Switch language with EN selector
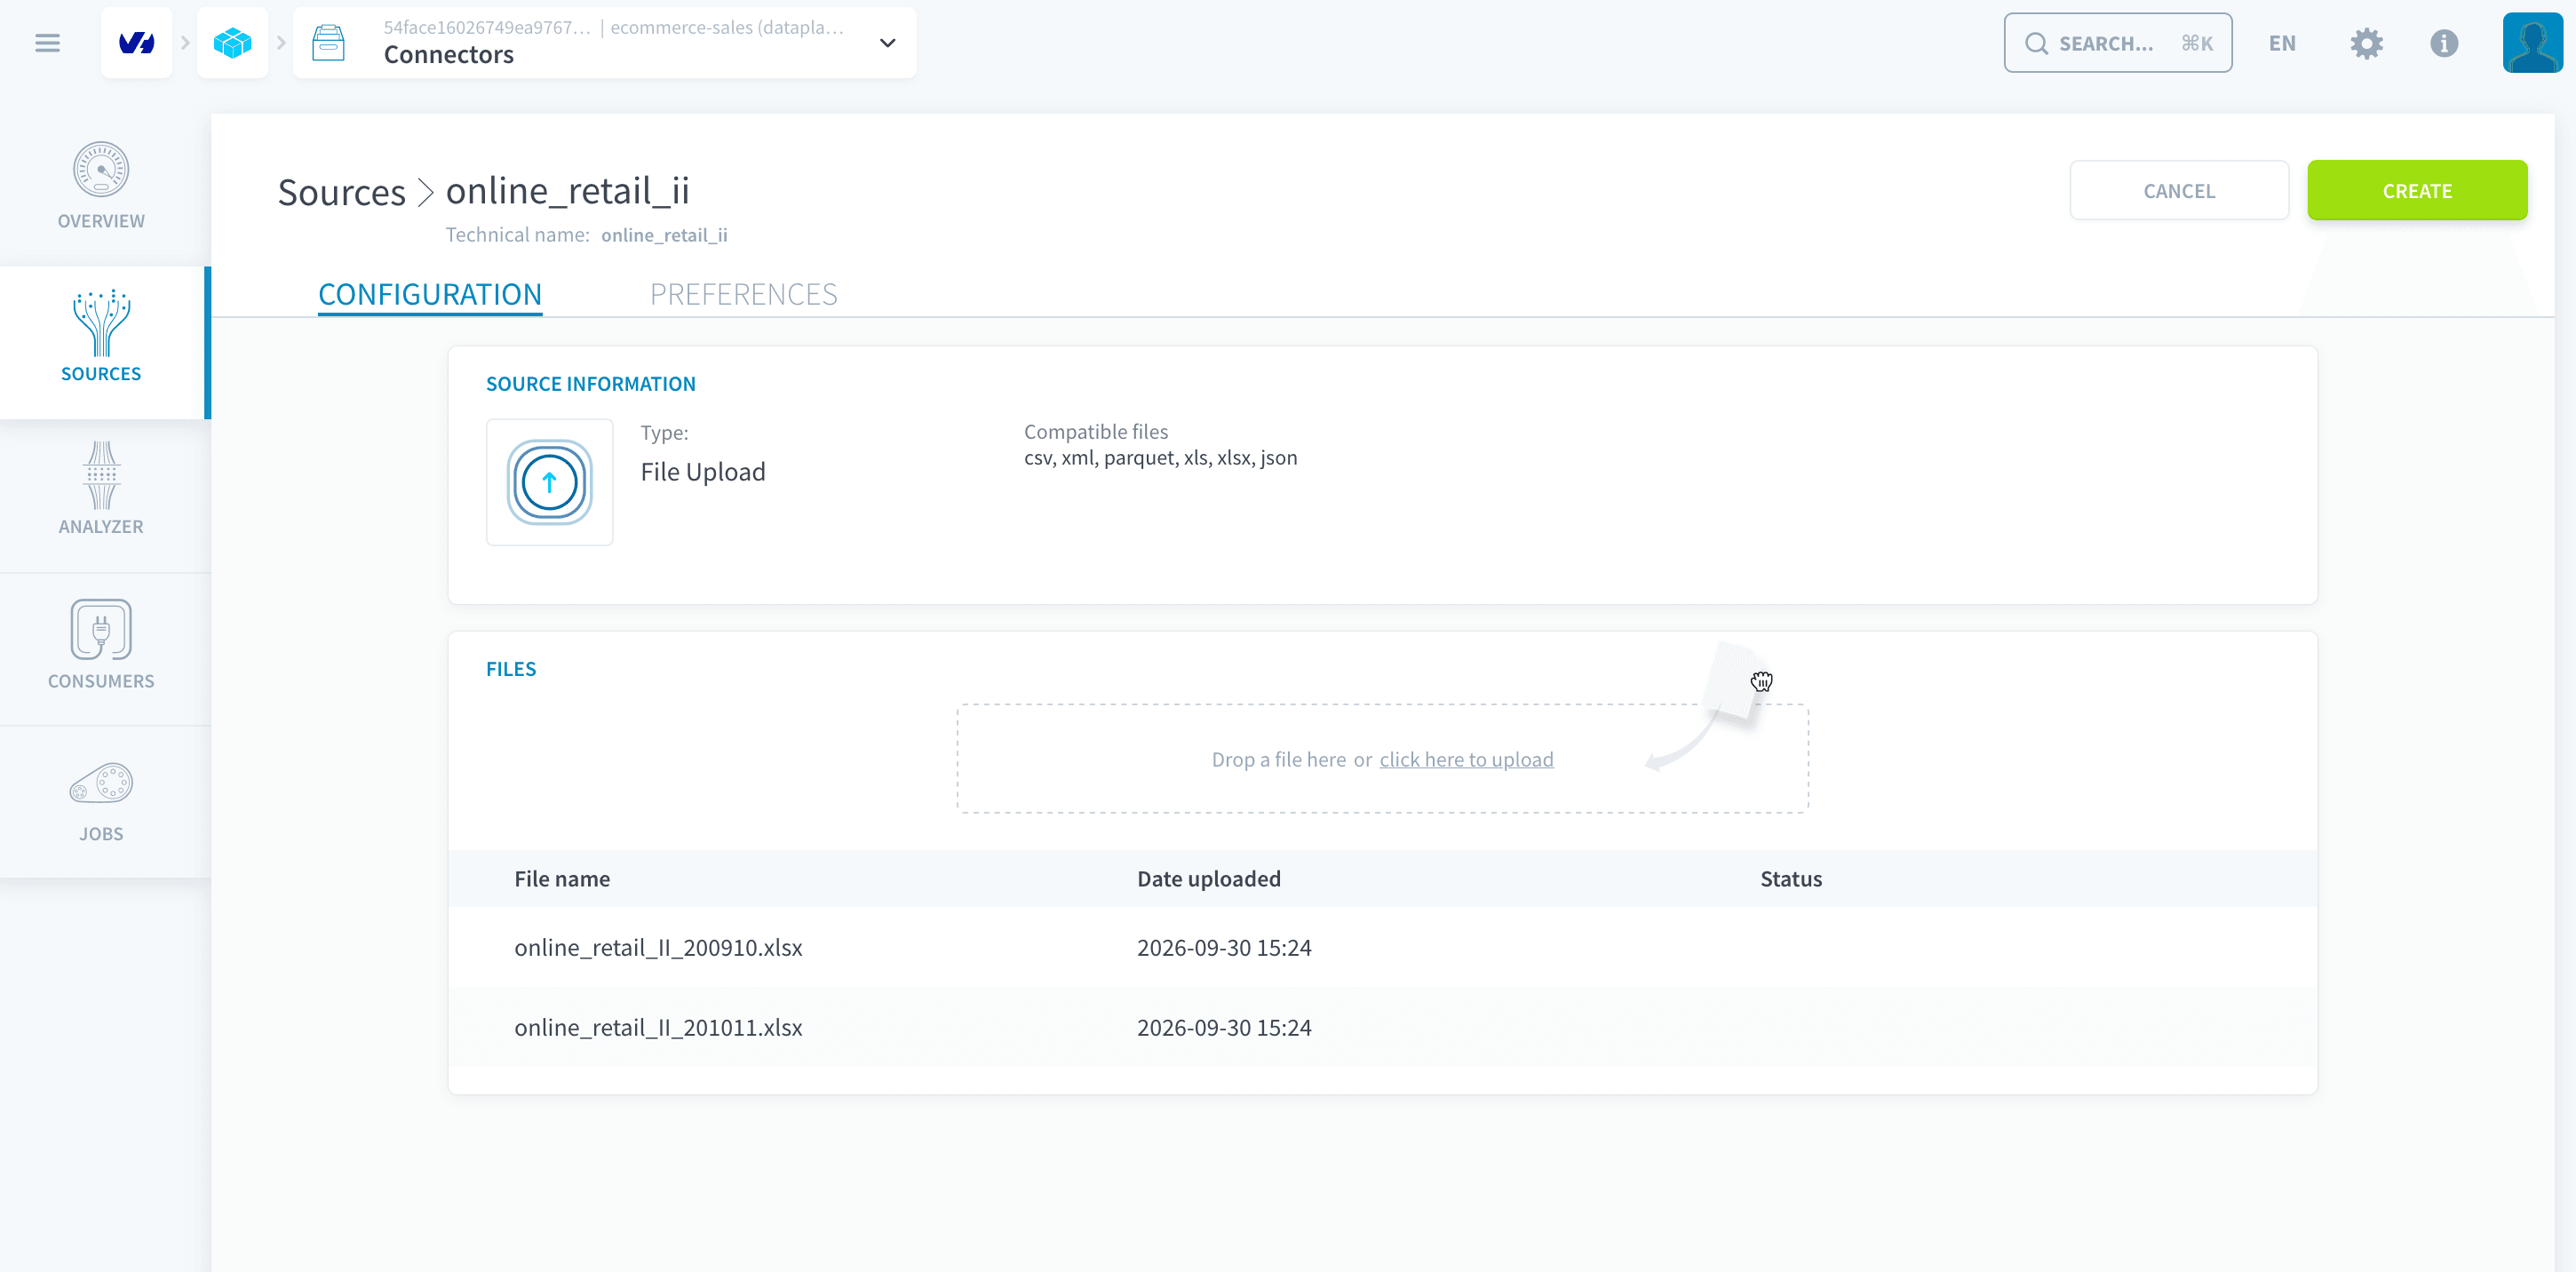Screen dimensions: 2576x1272 (x=2282, y=43)
